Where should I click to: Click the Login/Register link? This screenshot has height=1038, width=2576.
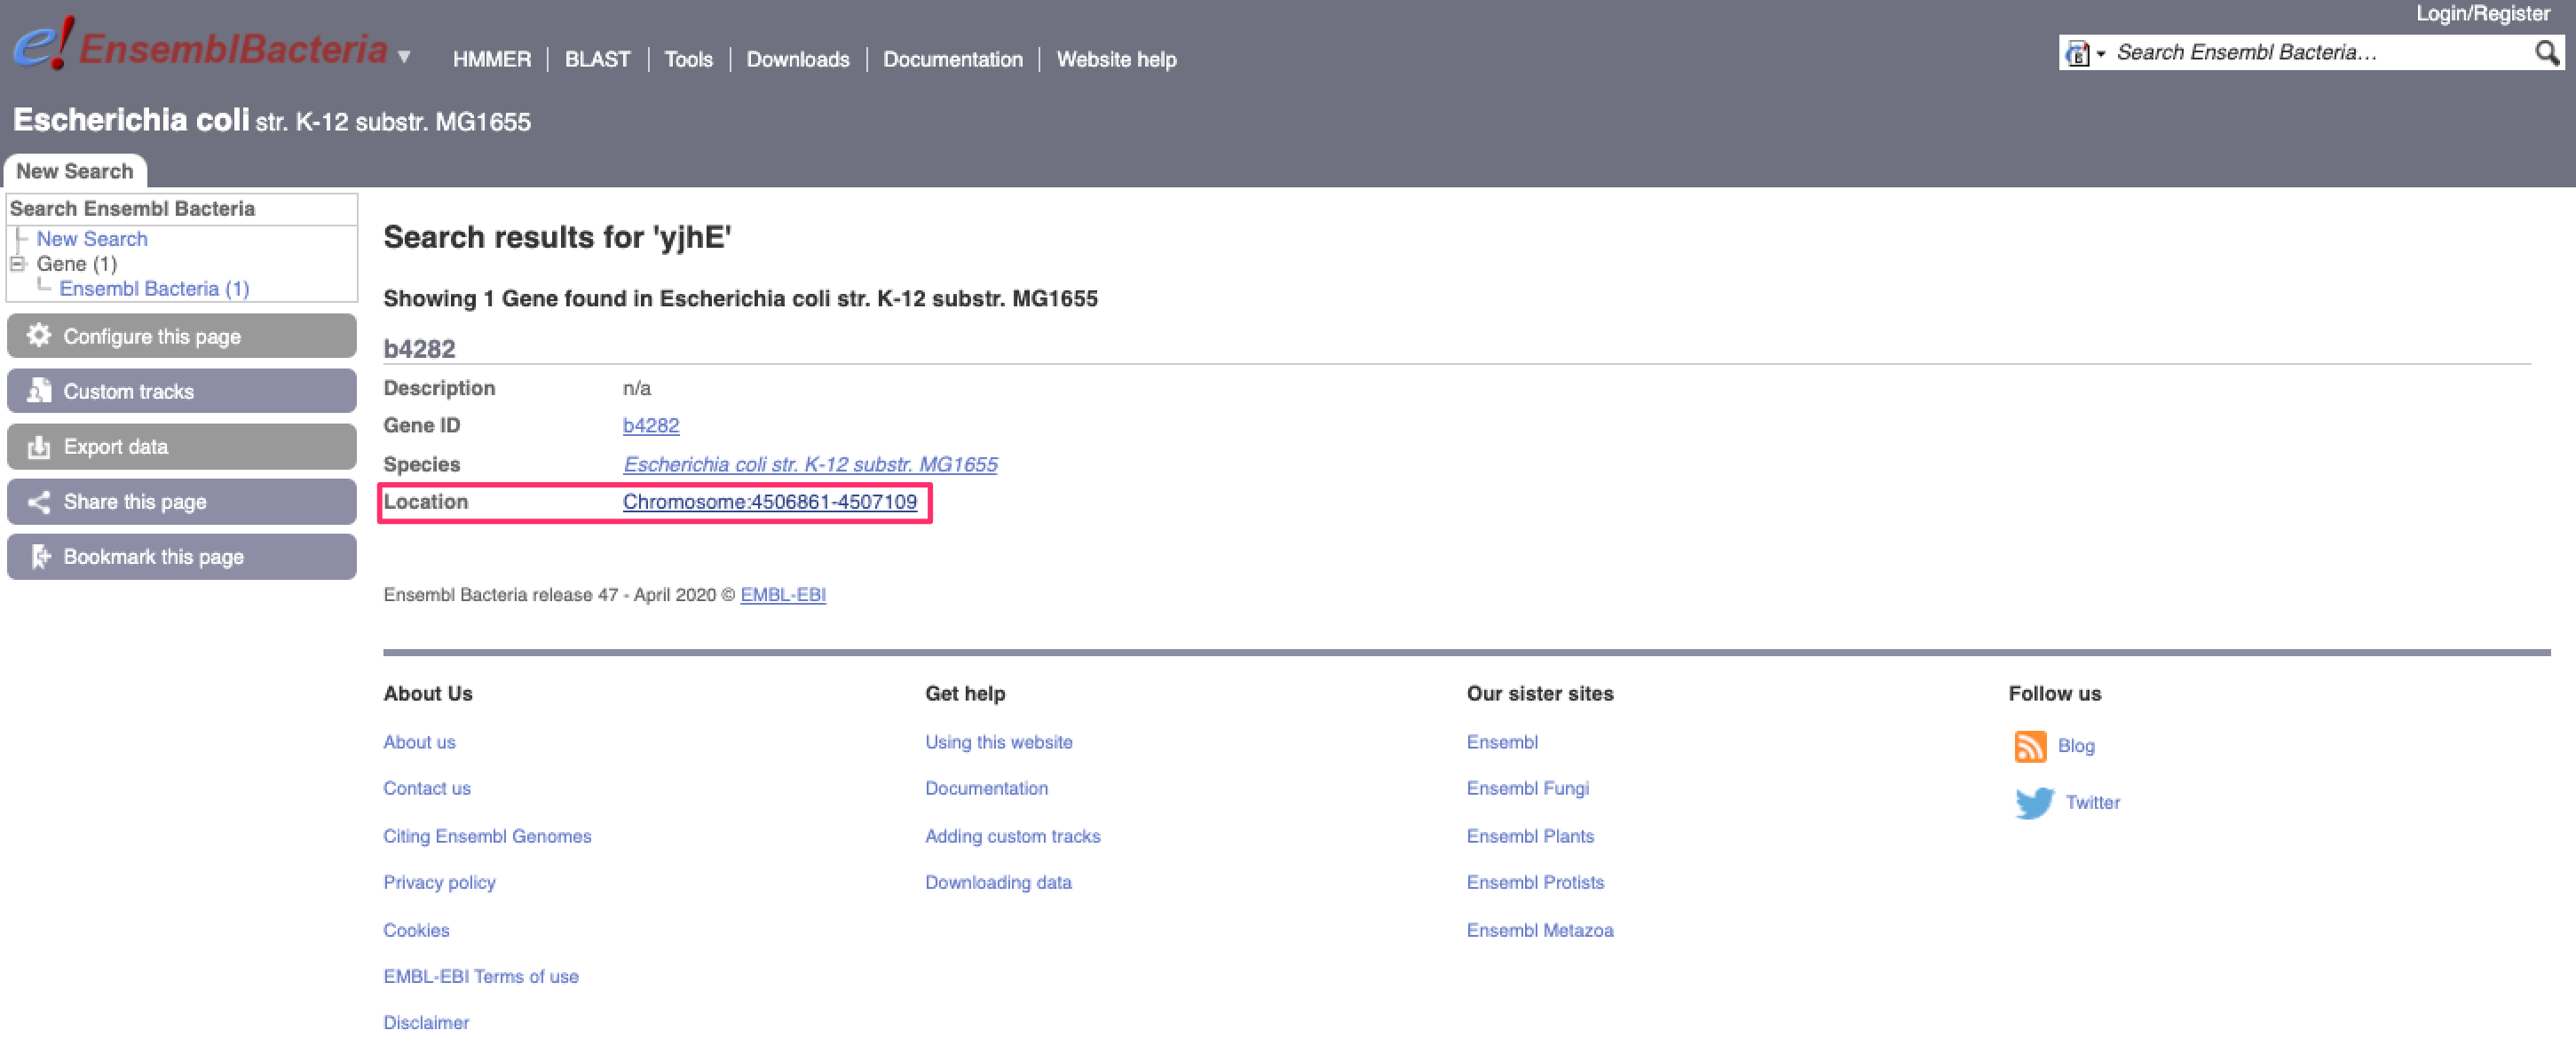2482,13
